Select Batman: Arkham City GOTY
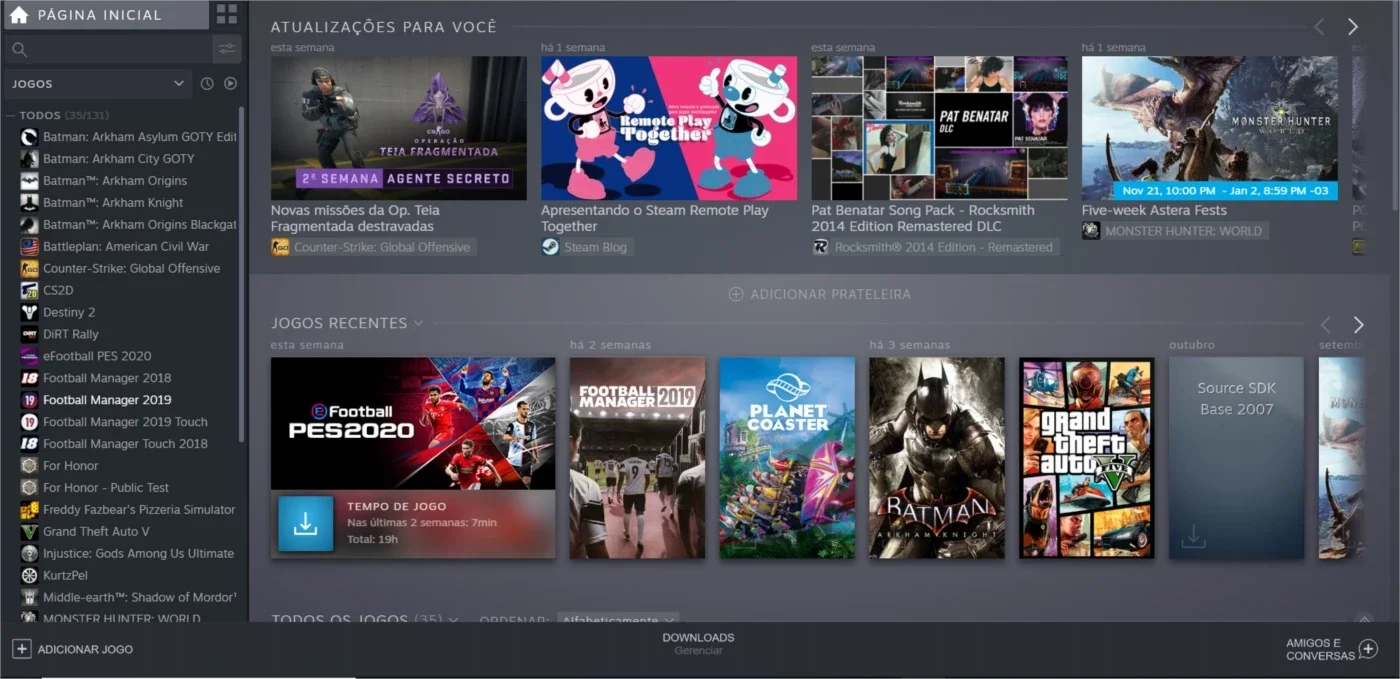The width and height of the screenshot is (1400, 679). coord(119,159)
